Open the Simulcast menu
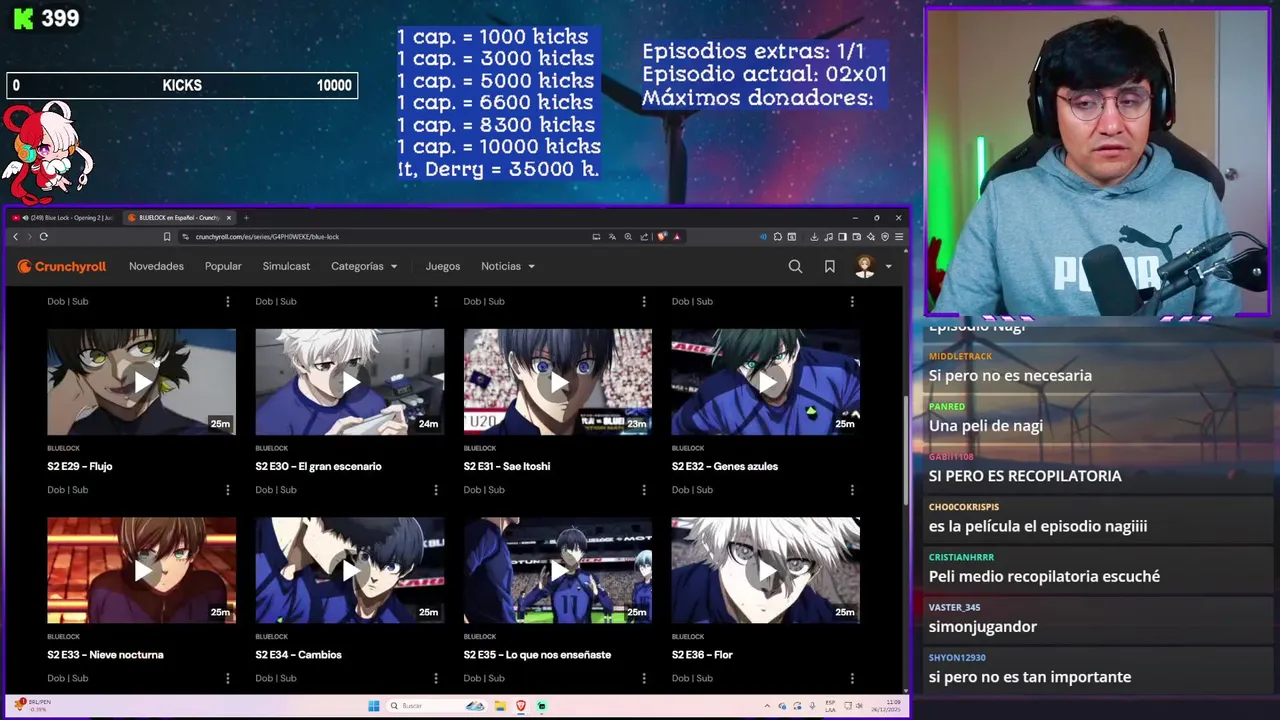The height and width of the screenshot is (720, 1280). (x=286, y=266)
